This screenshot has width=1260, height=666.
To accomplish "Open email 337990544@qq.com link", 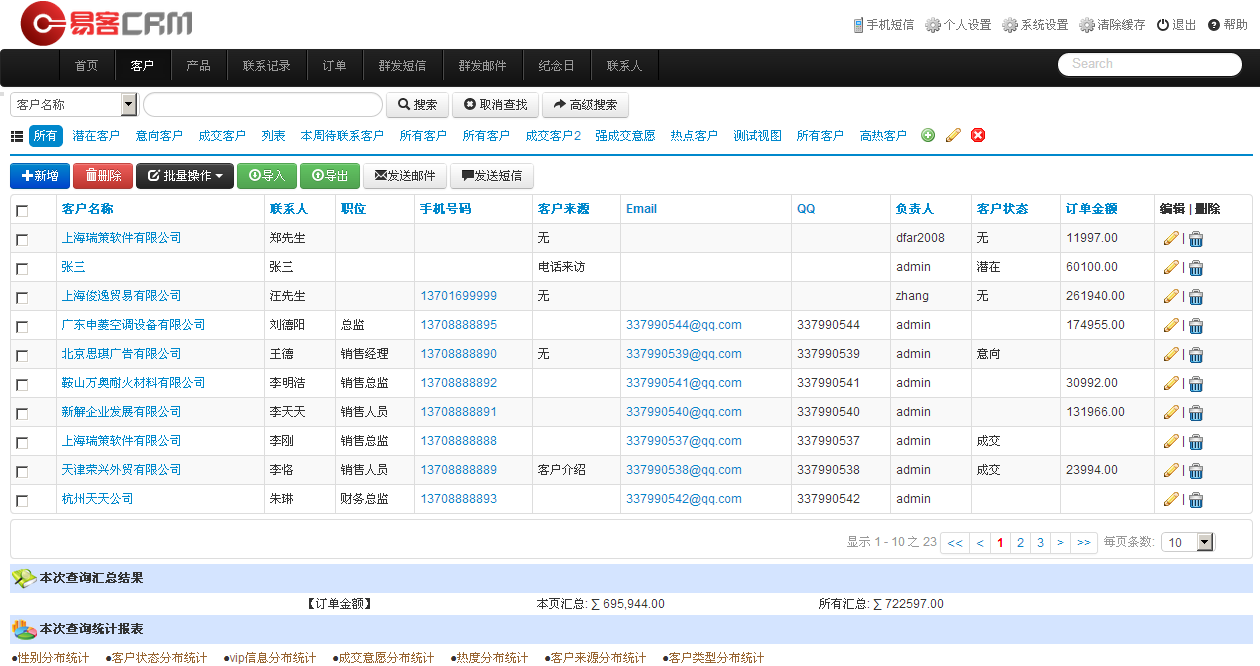I will (684, 325).
